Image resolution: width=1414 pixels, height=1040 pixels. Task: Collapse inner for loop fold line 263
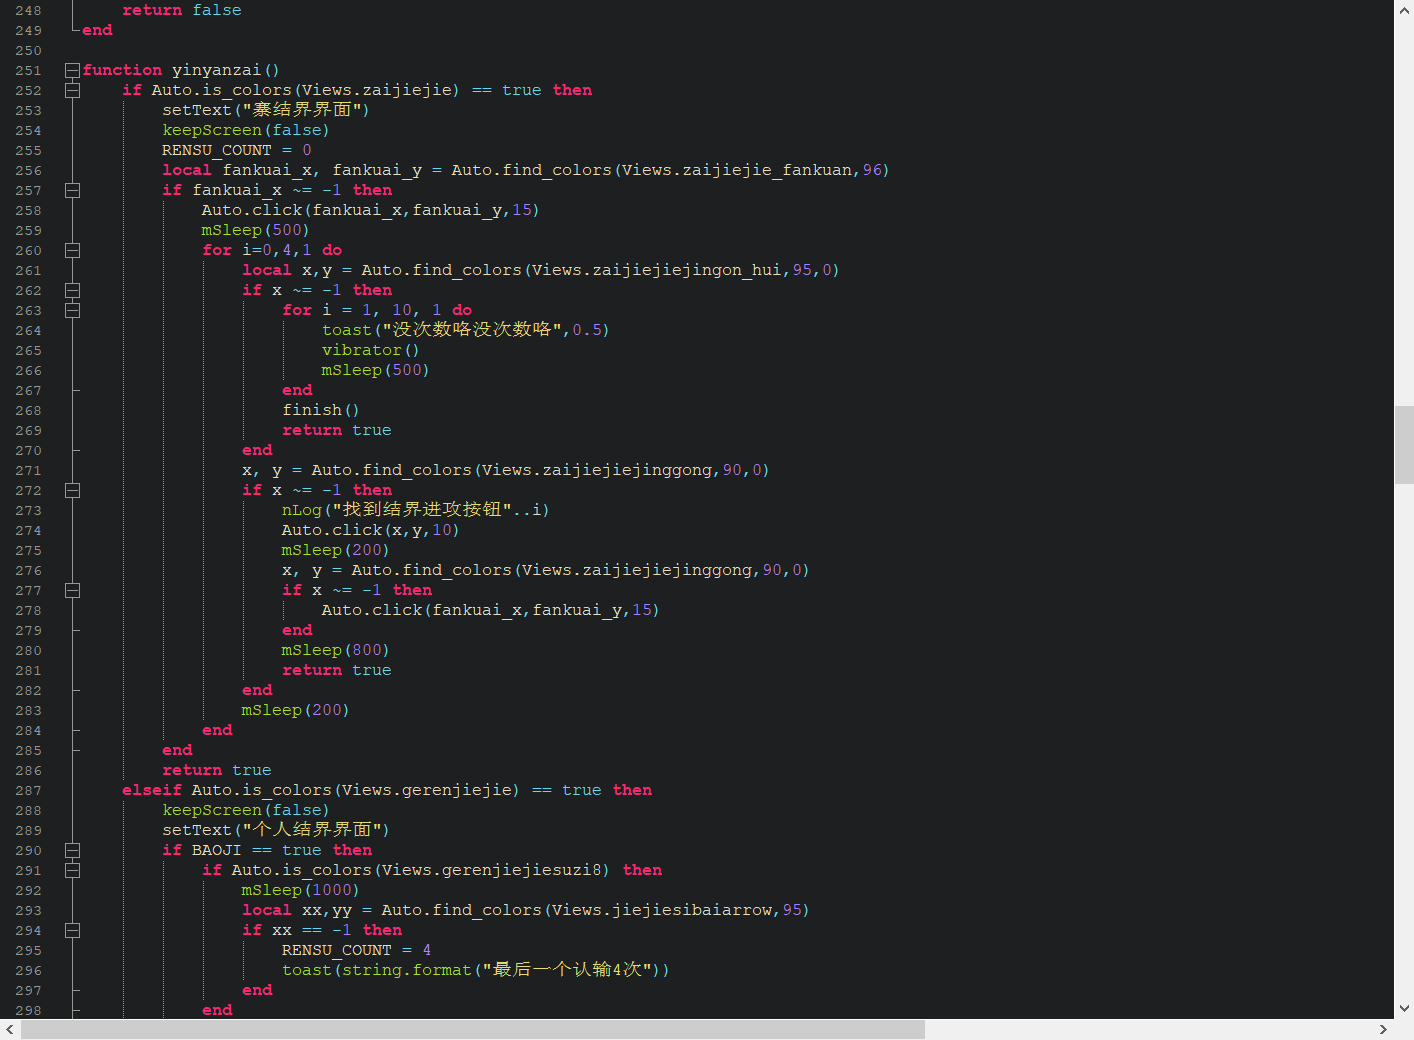(72, 310)
